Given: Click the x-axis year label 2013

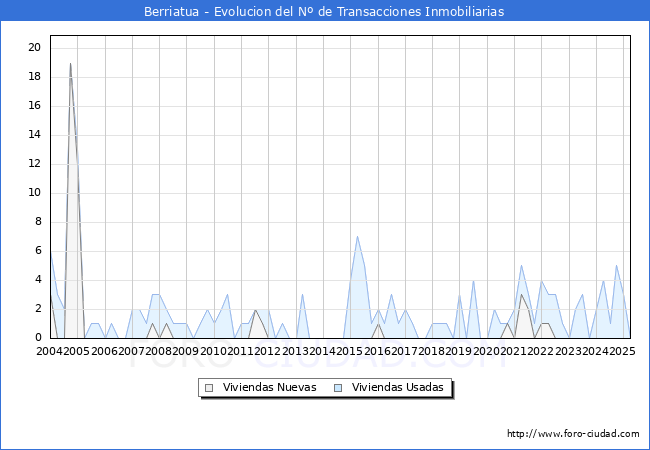Looking at the screenshot, I should [x=296, y=351].
